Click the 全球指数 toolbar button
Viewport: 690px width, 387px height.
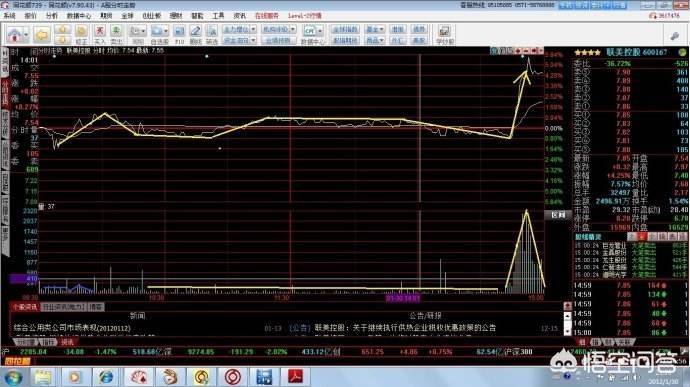pos(345,29)
